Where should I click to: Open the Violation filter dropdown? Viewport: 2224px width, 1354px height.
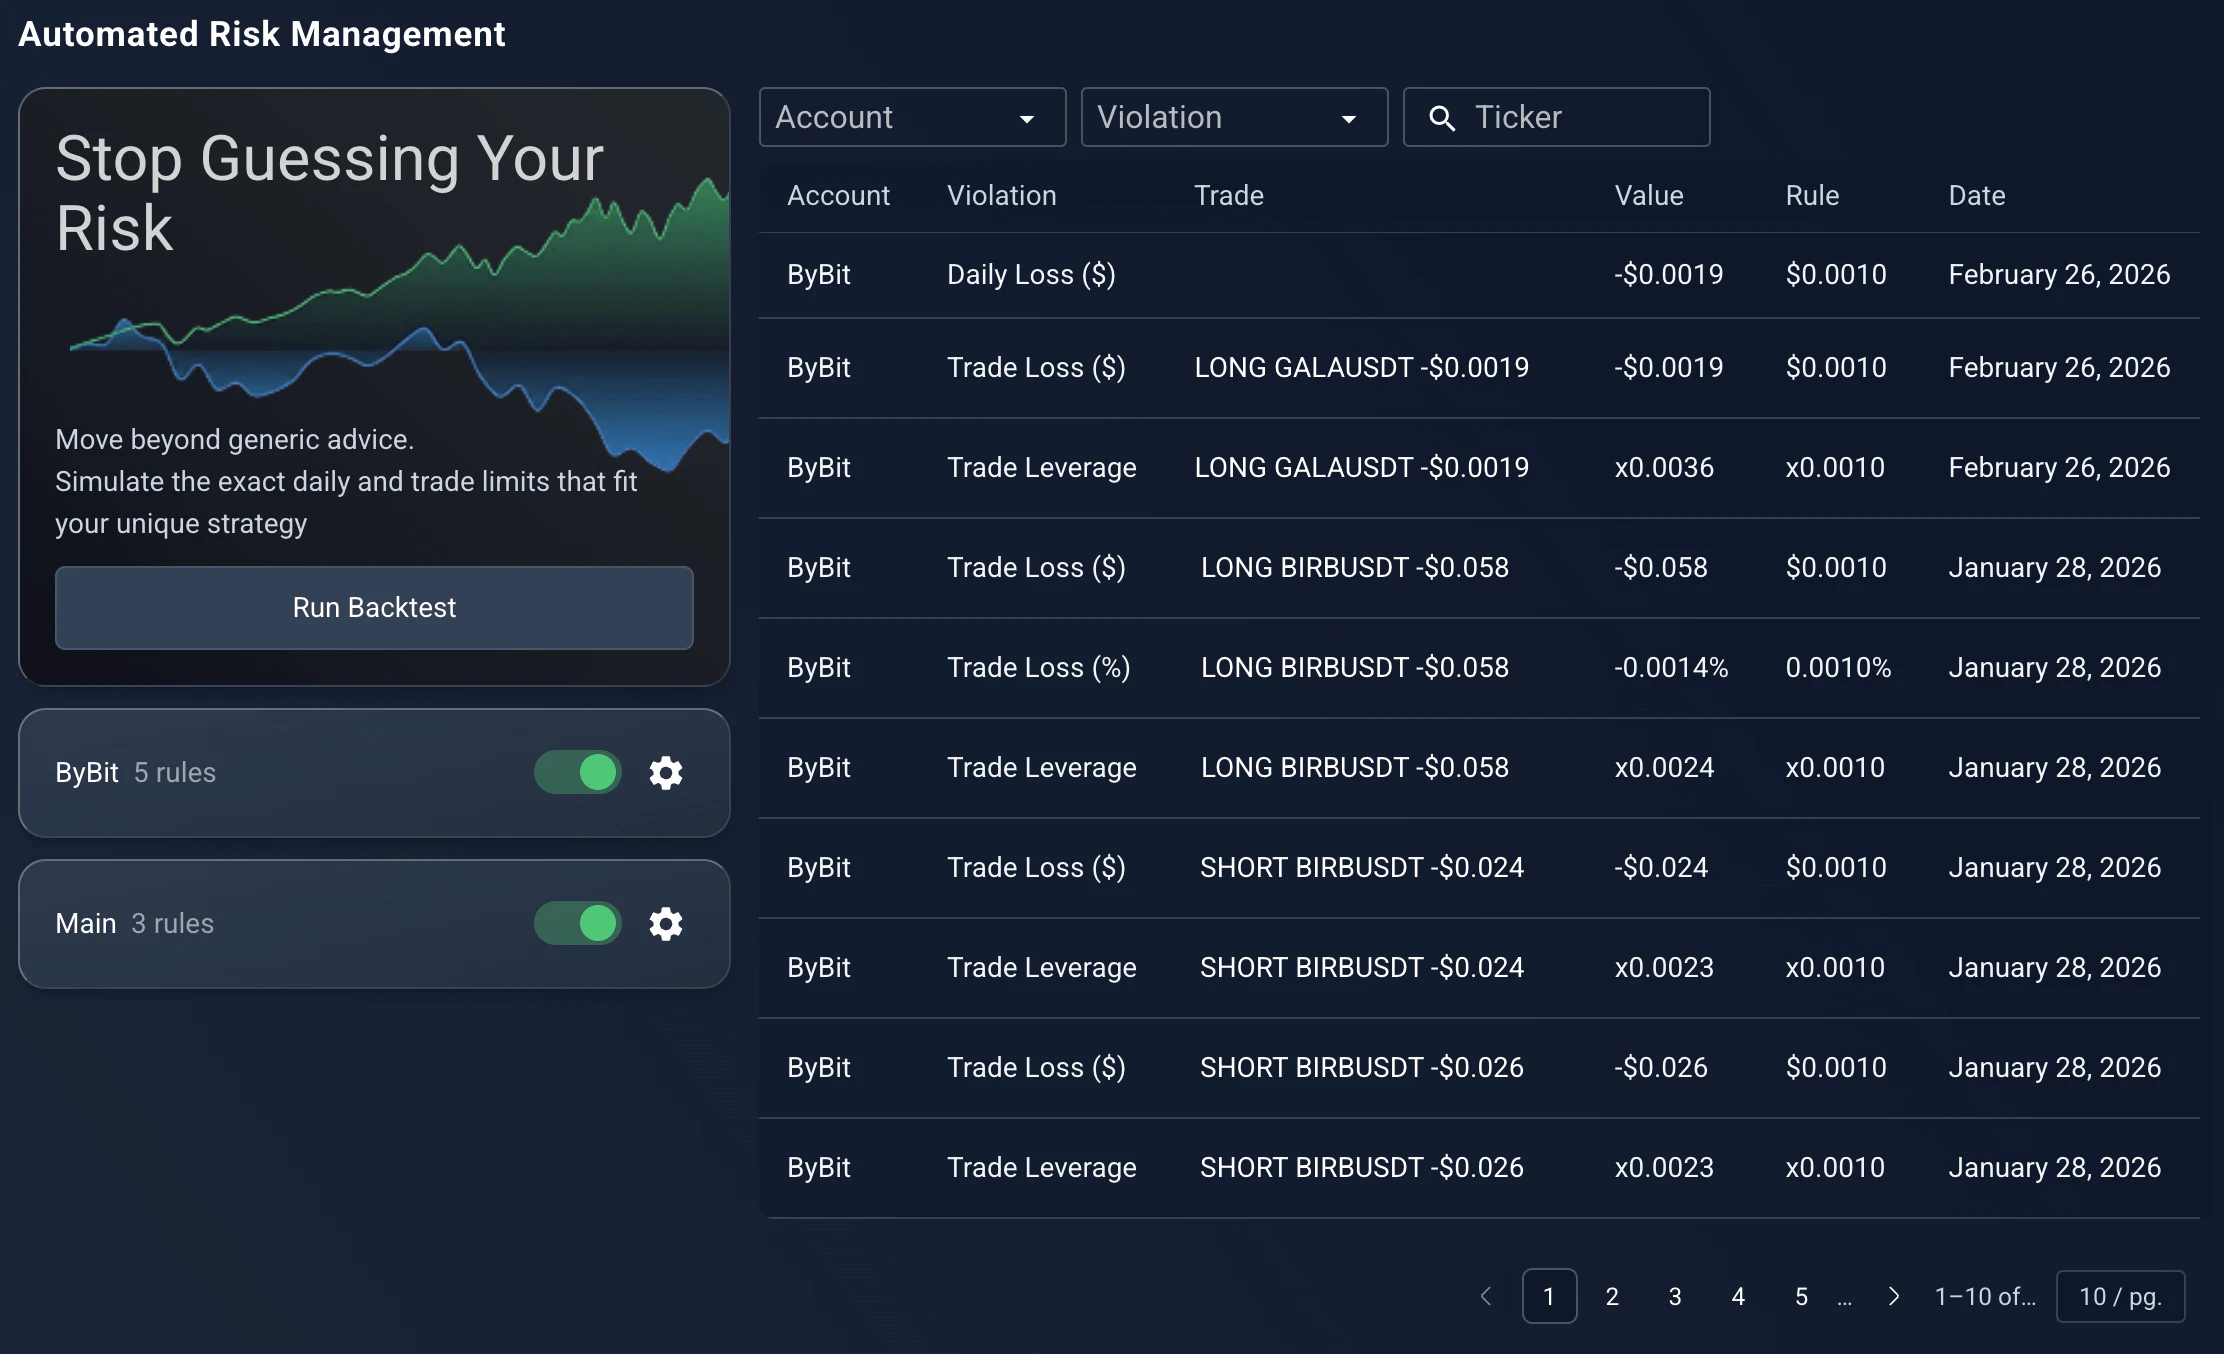click(x=1234, y=117)
